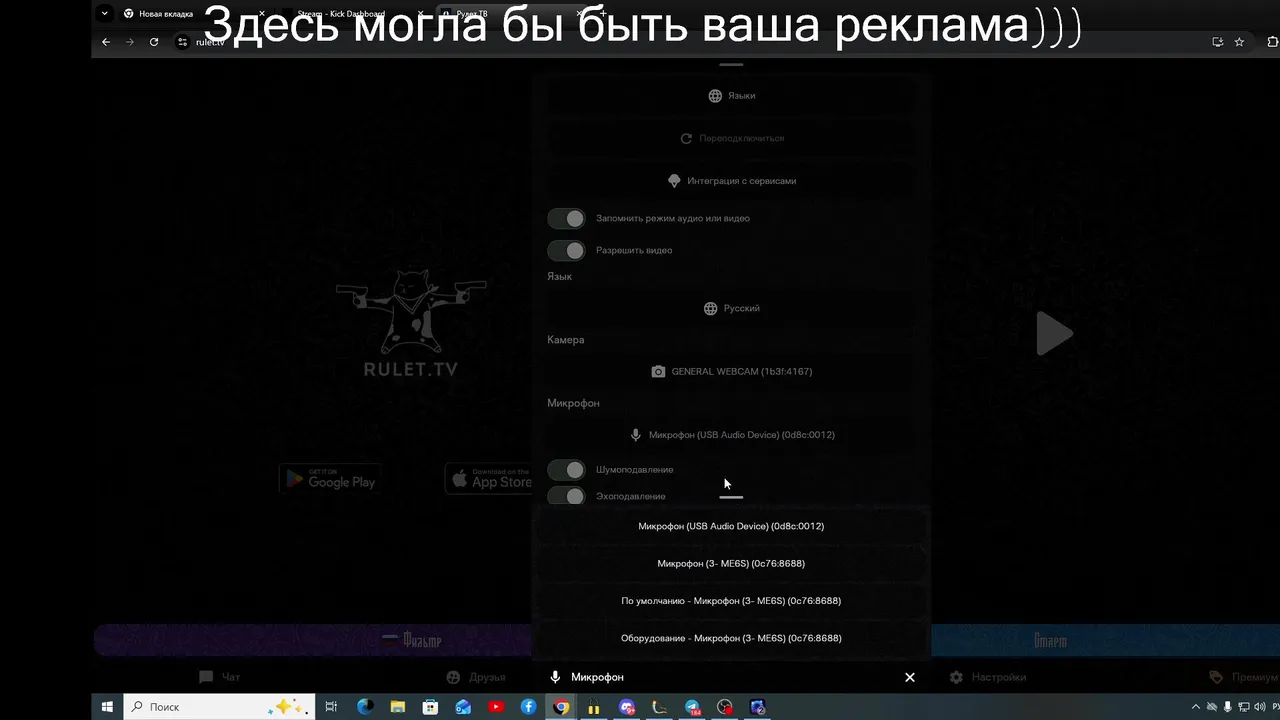
Task: Click the Поиск taskbar search box
Action: click(219, 707)
